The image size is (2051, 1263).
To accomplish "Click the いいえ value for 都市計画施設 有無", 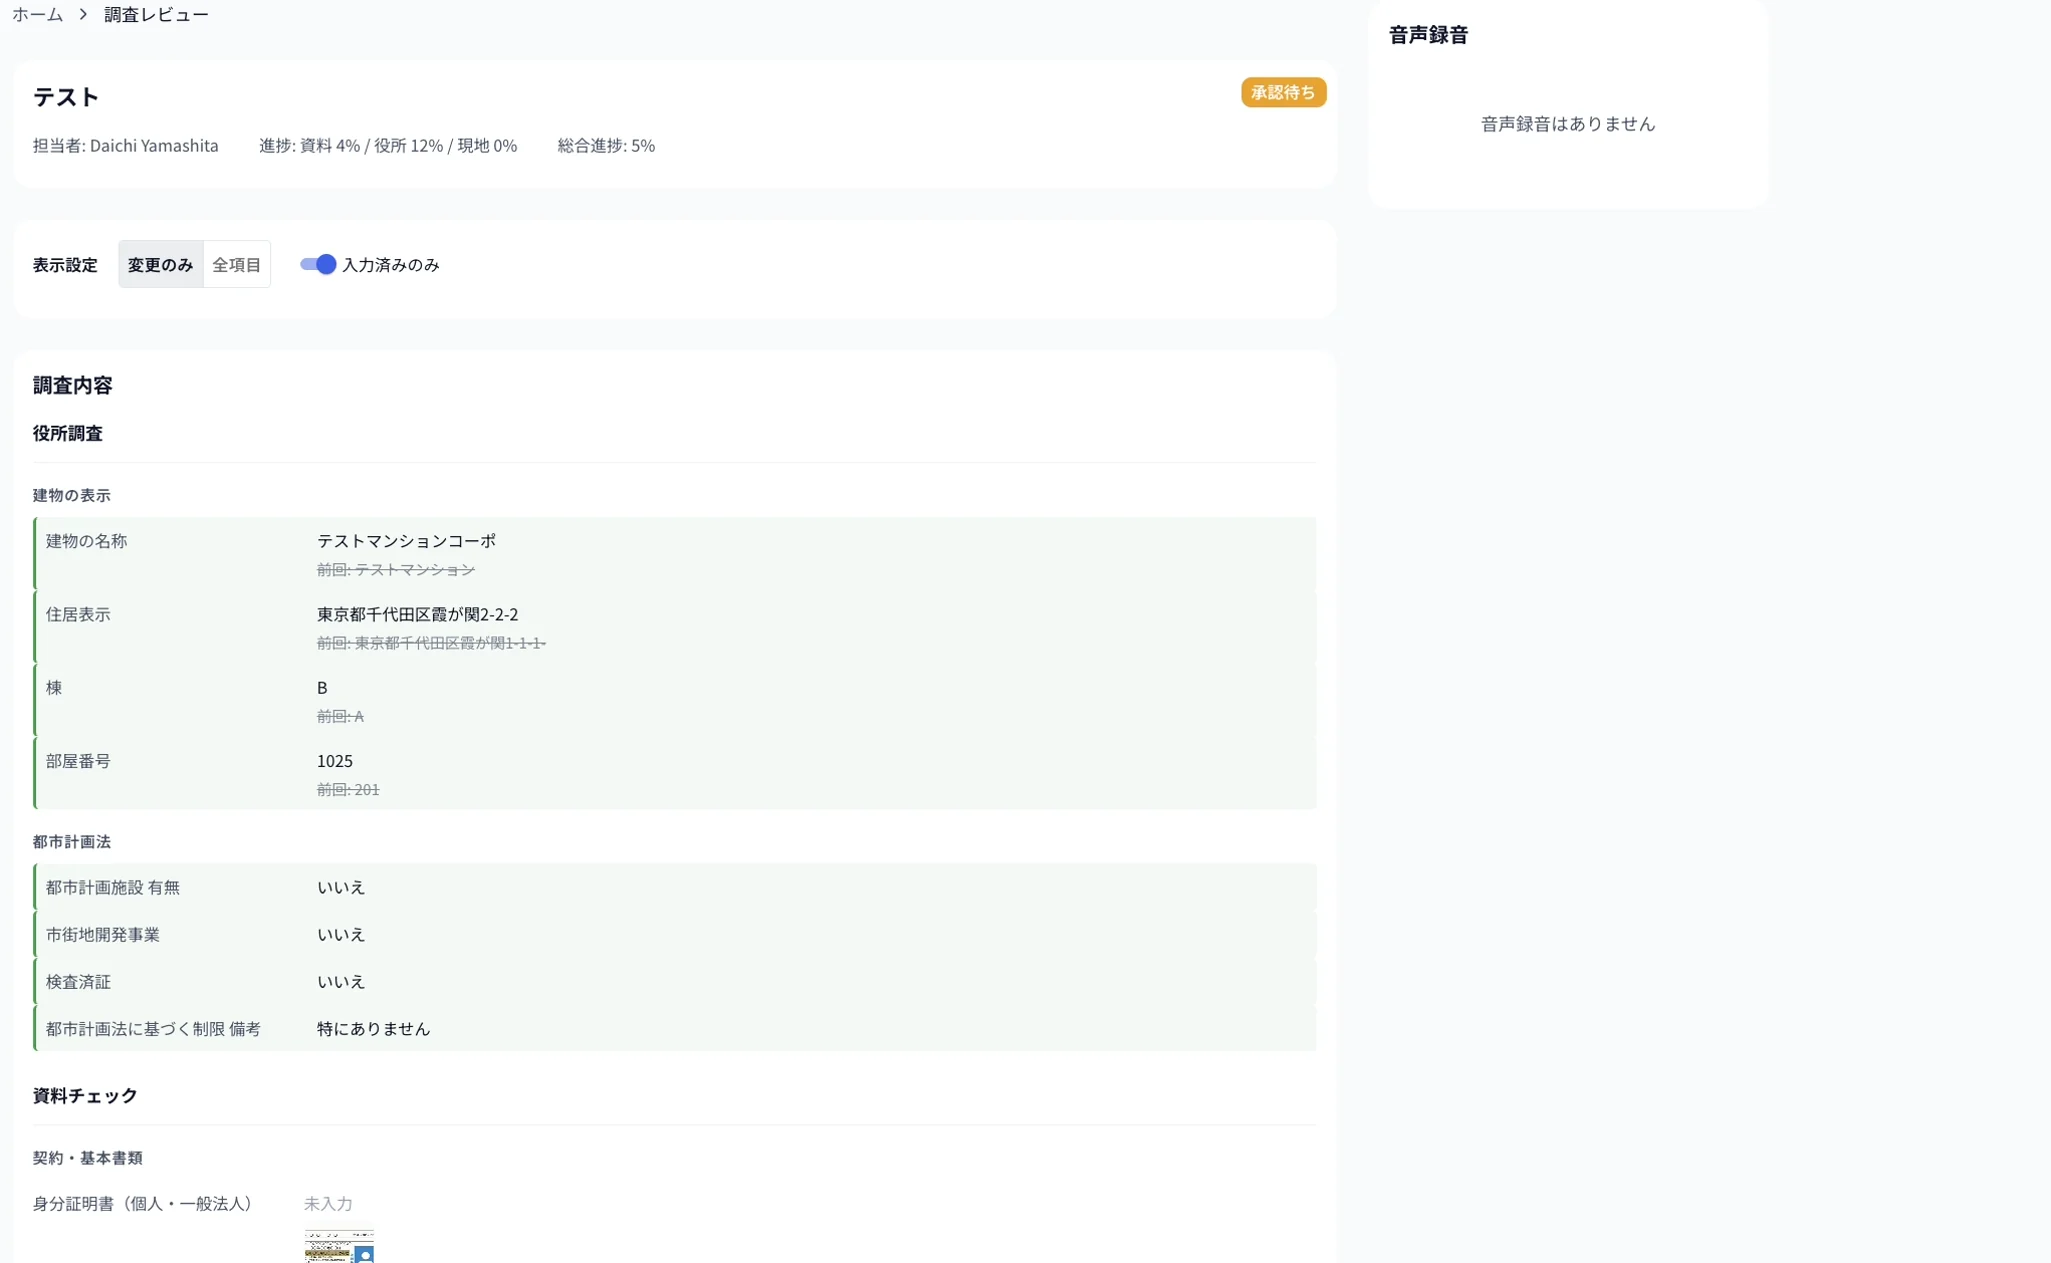I will (x=341, y=887).
